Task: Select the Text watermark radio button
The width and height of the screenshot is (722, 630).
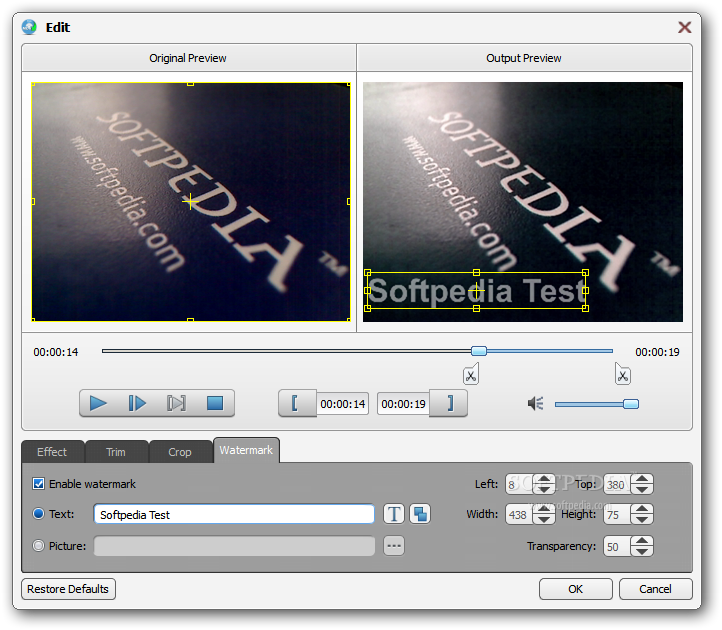Action: point(39,513)
